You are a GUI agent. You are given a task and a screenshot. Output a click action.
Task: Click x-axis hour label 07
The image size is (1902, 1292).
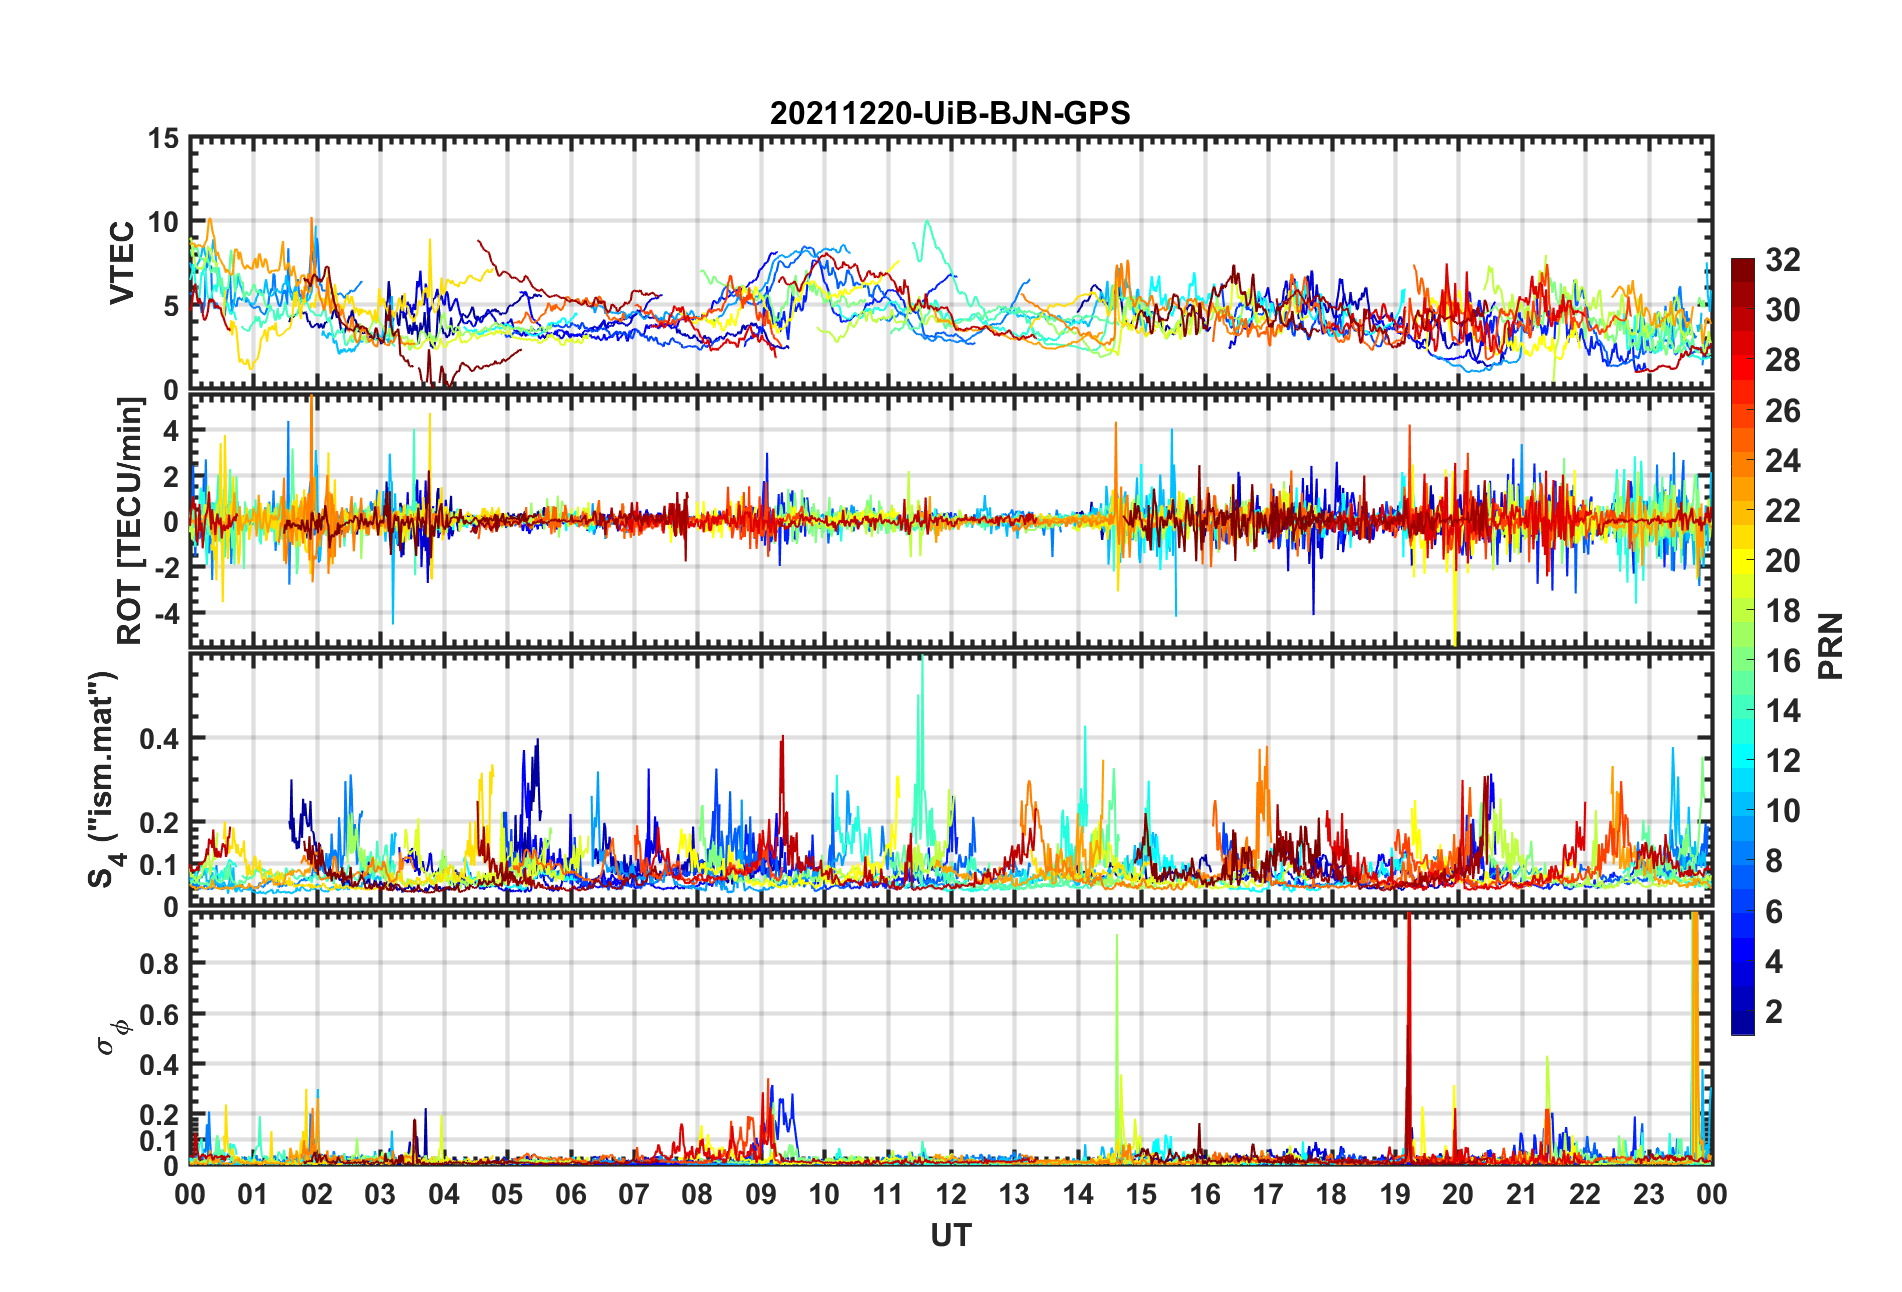pos(634,1194)
